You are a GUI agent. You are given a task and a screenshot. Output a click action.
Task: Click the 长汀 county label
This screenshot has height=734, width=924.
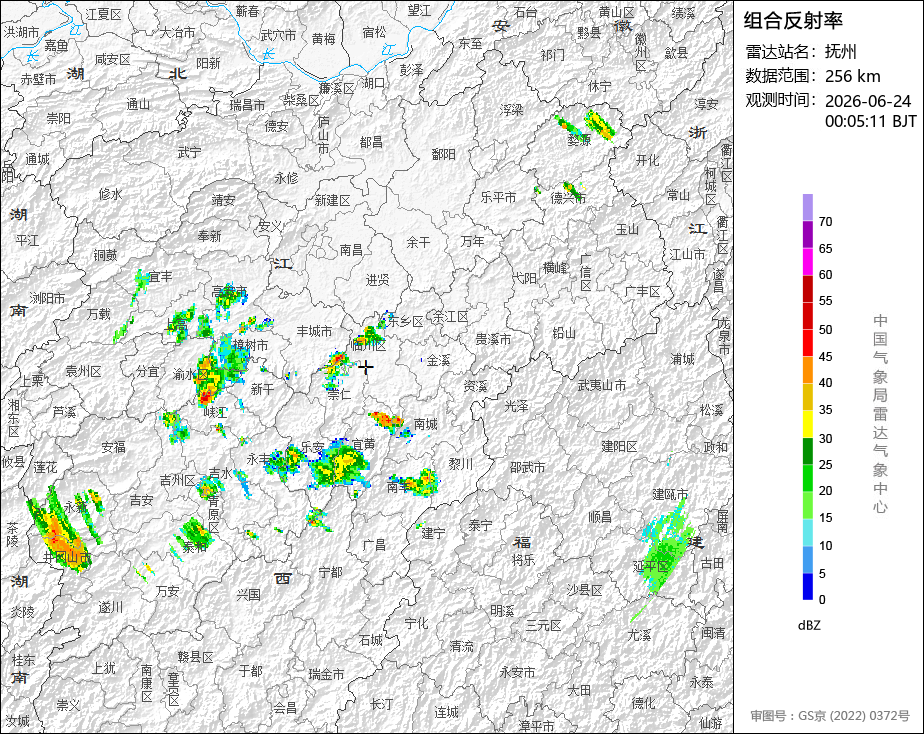point(382,704)
